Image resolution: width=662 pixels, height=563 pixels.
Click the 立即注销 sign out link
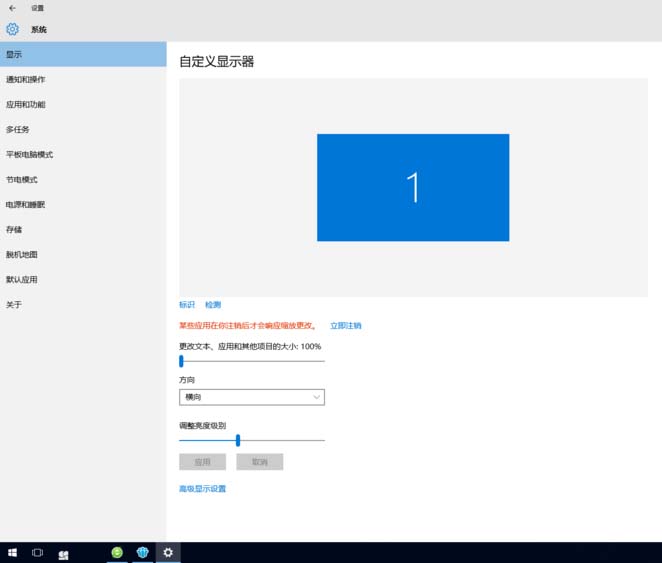click(346, 326)
